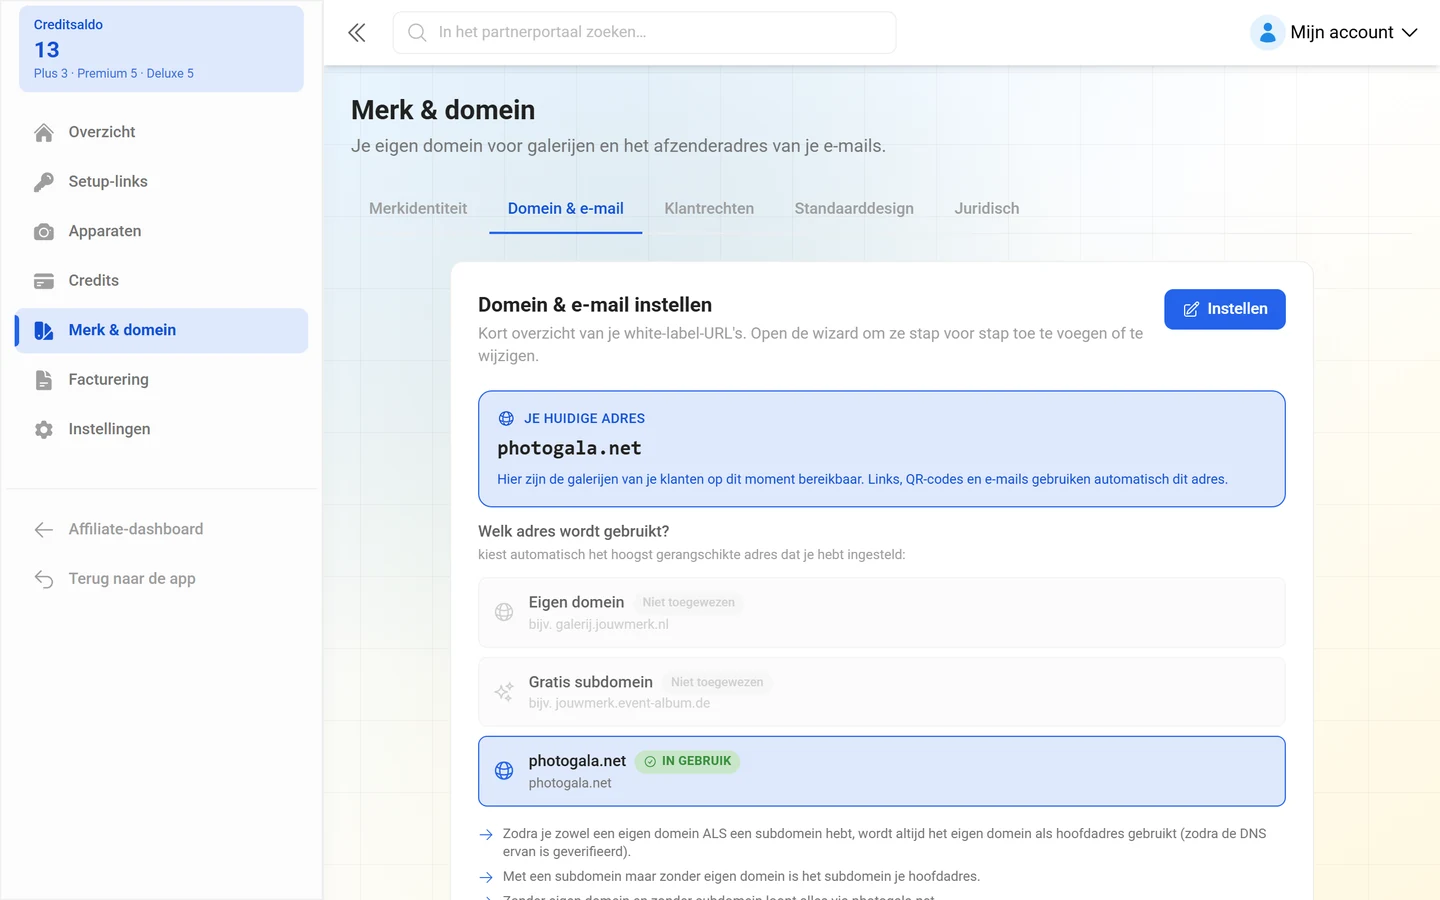
Task: Expand the Mijn account dropdown chevron
Action: tap(1410, 33)
